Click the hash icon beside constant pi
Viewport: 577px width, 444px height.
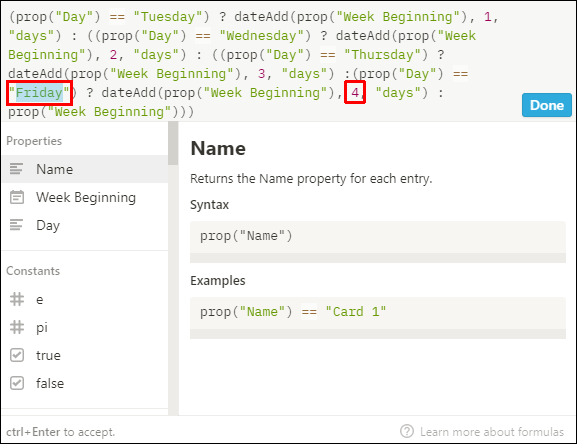(17, 327)
